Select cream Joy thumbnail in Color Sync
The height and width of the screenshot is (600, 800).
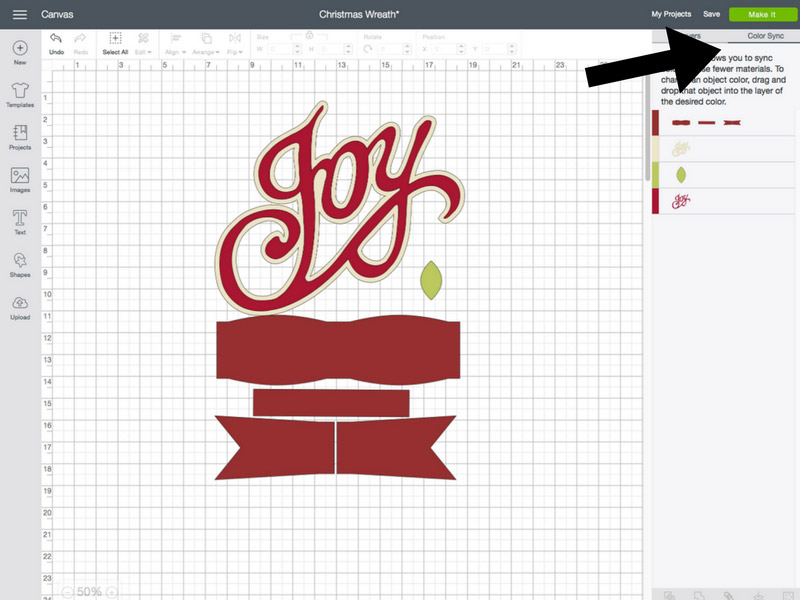[681, 149]
